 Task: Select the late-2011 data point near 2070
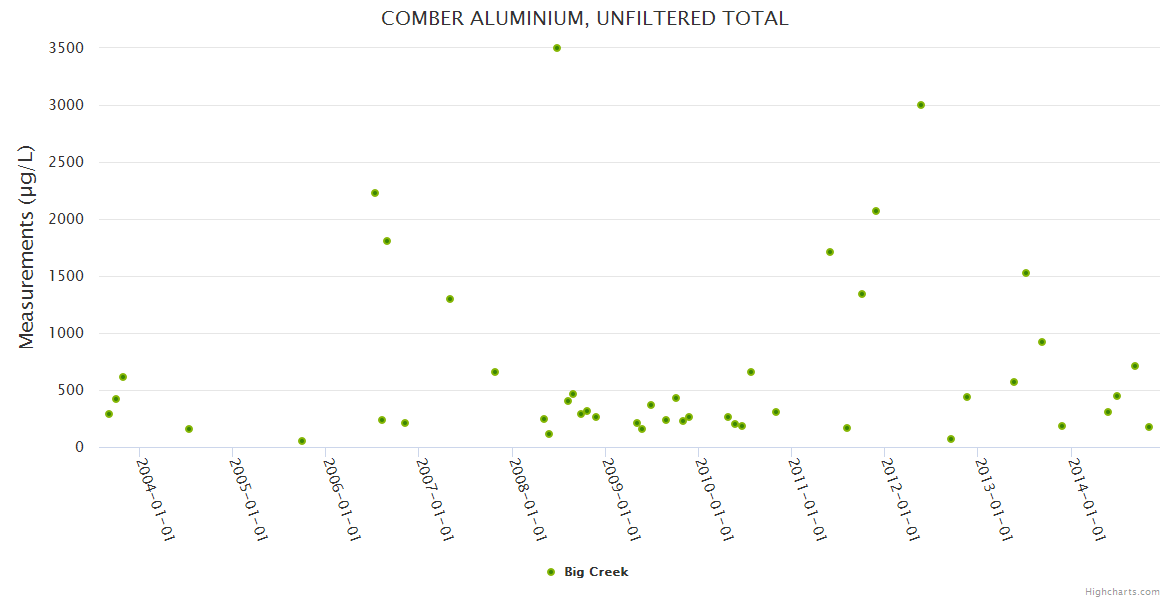coord(876,211)
